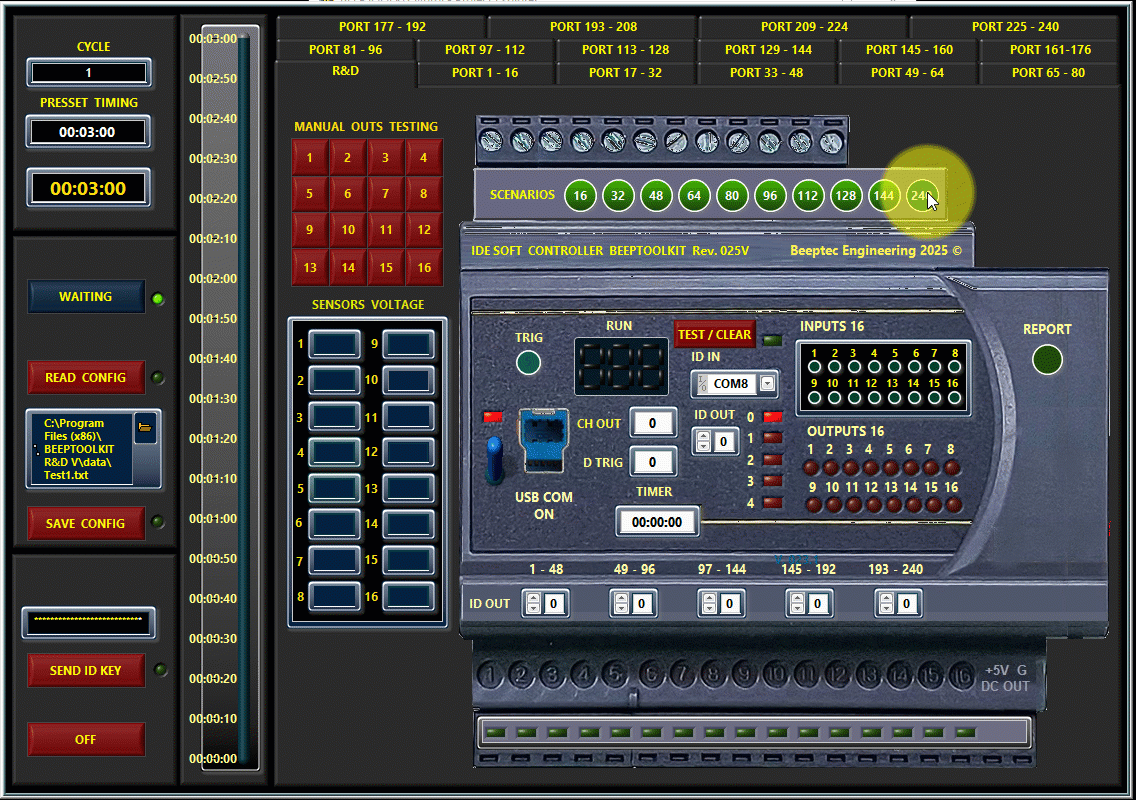This screenshot has width=1136, height=800.
Task: Toggle manual output 10 test button
Action: [x=348, y=230]
